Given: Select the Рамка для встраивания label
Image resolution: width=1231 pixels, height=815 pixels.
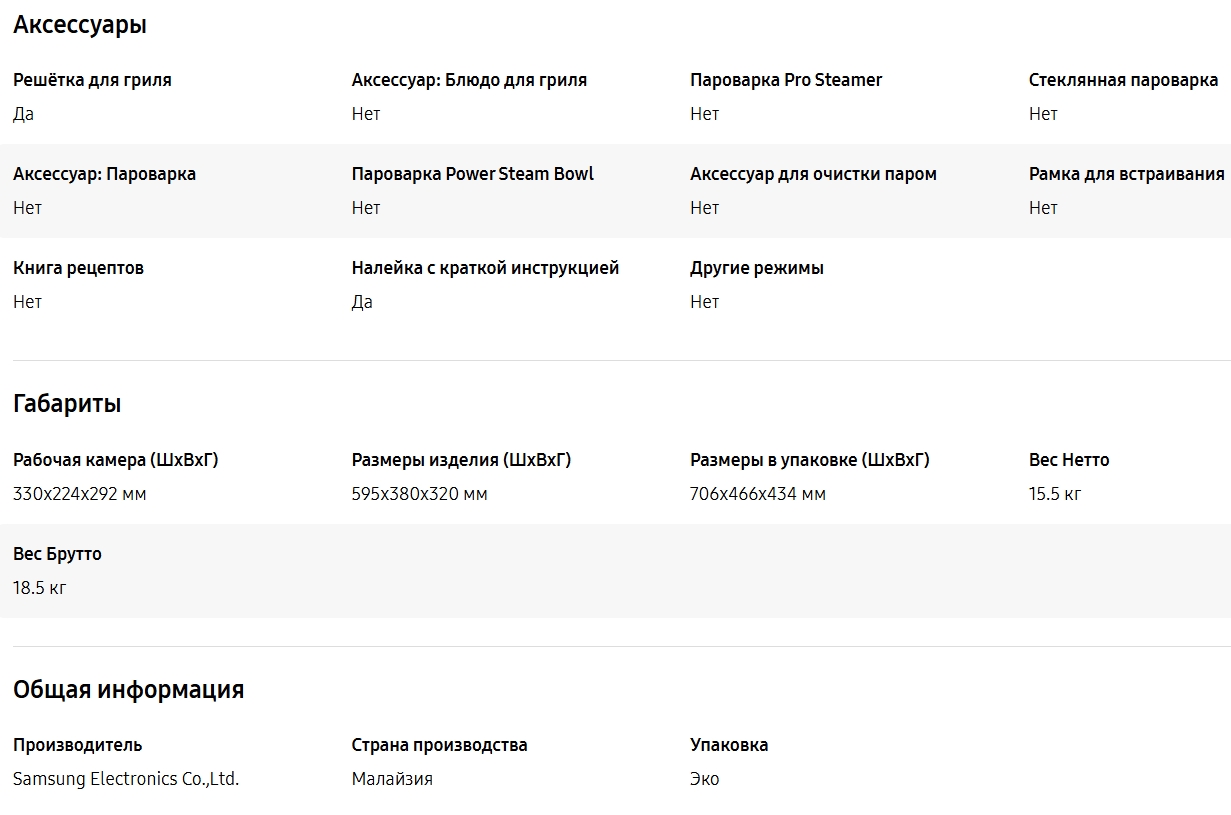Looking at the screenshot, I should tap(1126, 174).
